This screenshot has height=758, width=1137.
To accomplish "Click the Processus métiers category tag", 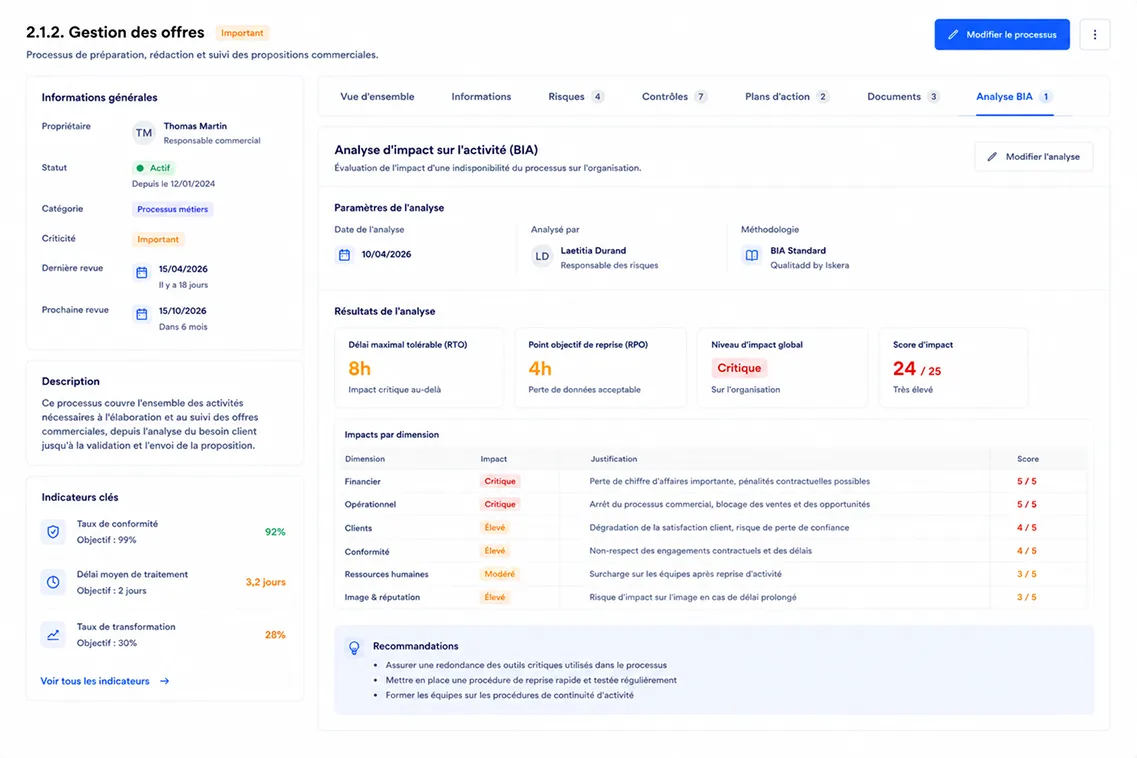I will click(x=173, y=209).
